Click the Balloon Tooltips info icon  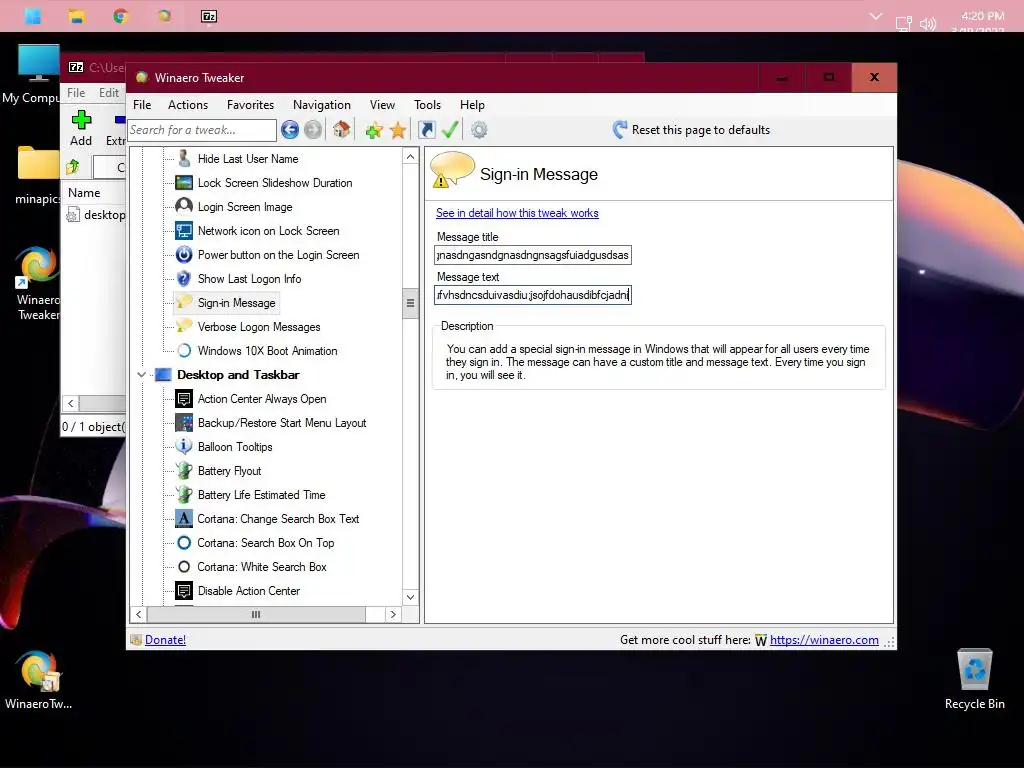click(184, 446)
